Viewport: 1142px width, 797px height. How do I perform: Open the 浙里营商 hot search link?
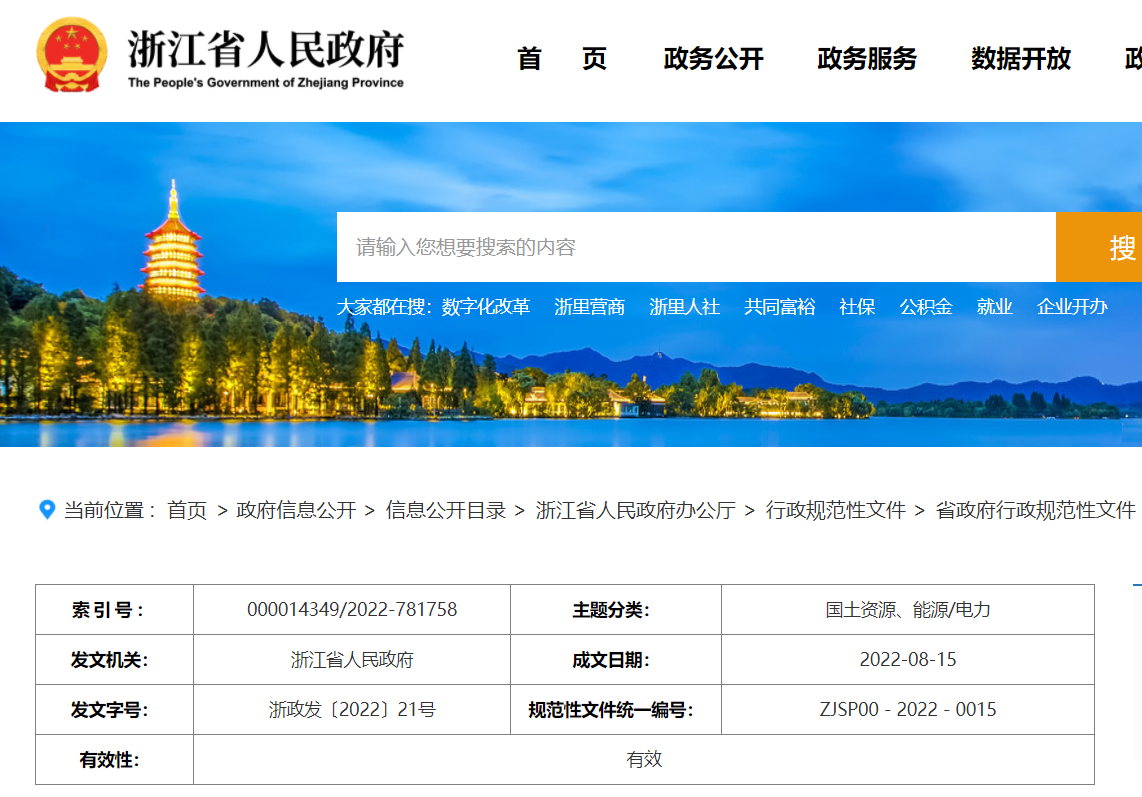coord(590,307)
